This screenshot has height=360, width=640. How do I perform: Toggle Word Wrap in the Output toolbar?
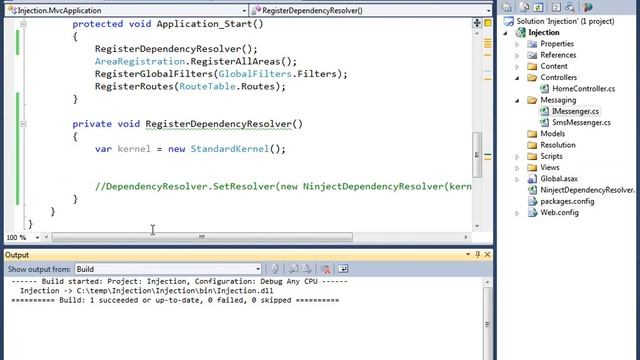click(343, 269)
